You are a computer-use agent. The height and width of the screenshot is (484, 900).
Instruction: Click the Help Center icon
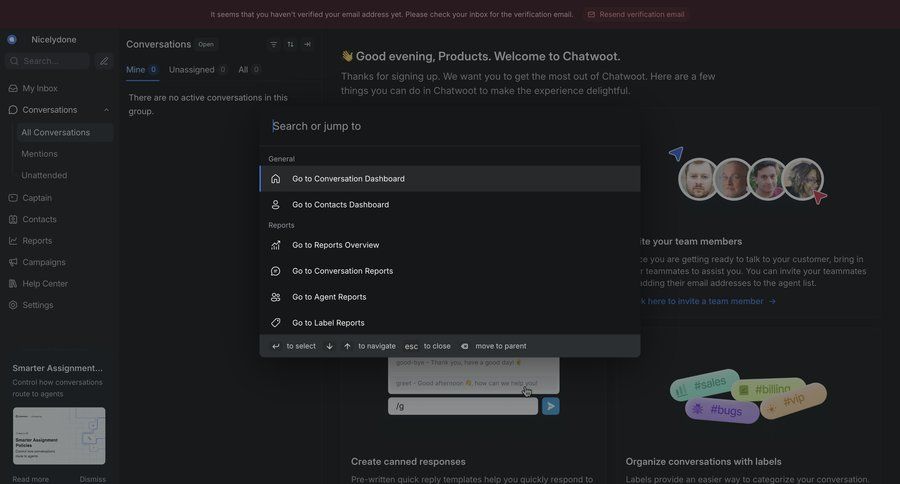(x=13, y=284)
